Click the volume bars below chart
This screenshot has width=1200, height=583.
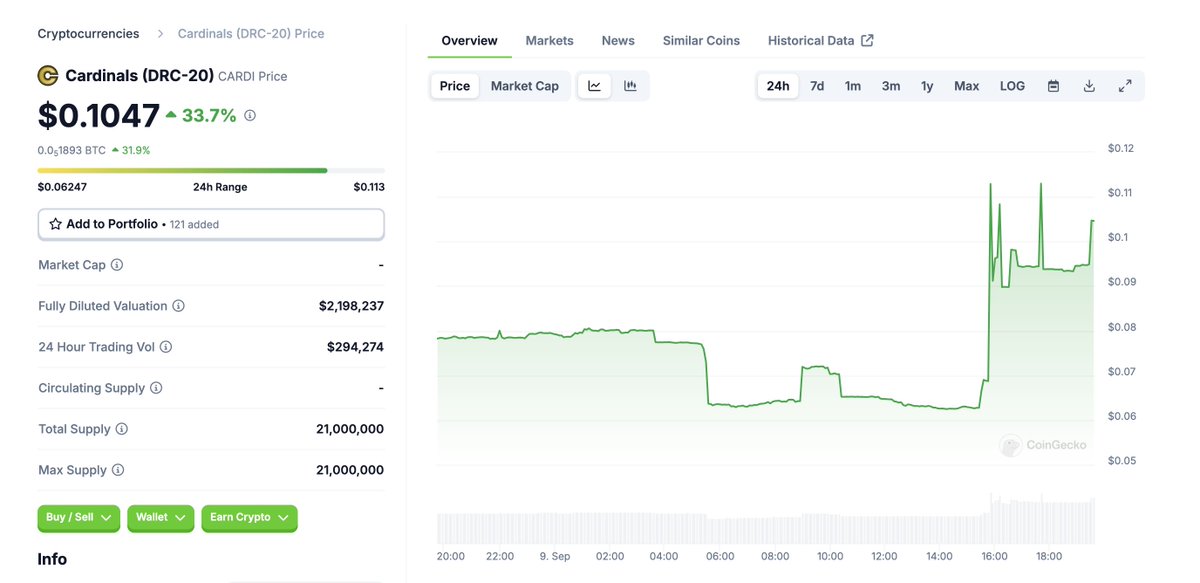765,520
